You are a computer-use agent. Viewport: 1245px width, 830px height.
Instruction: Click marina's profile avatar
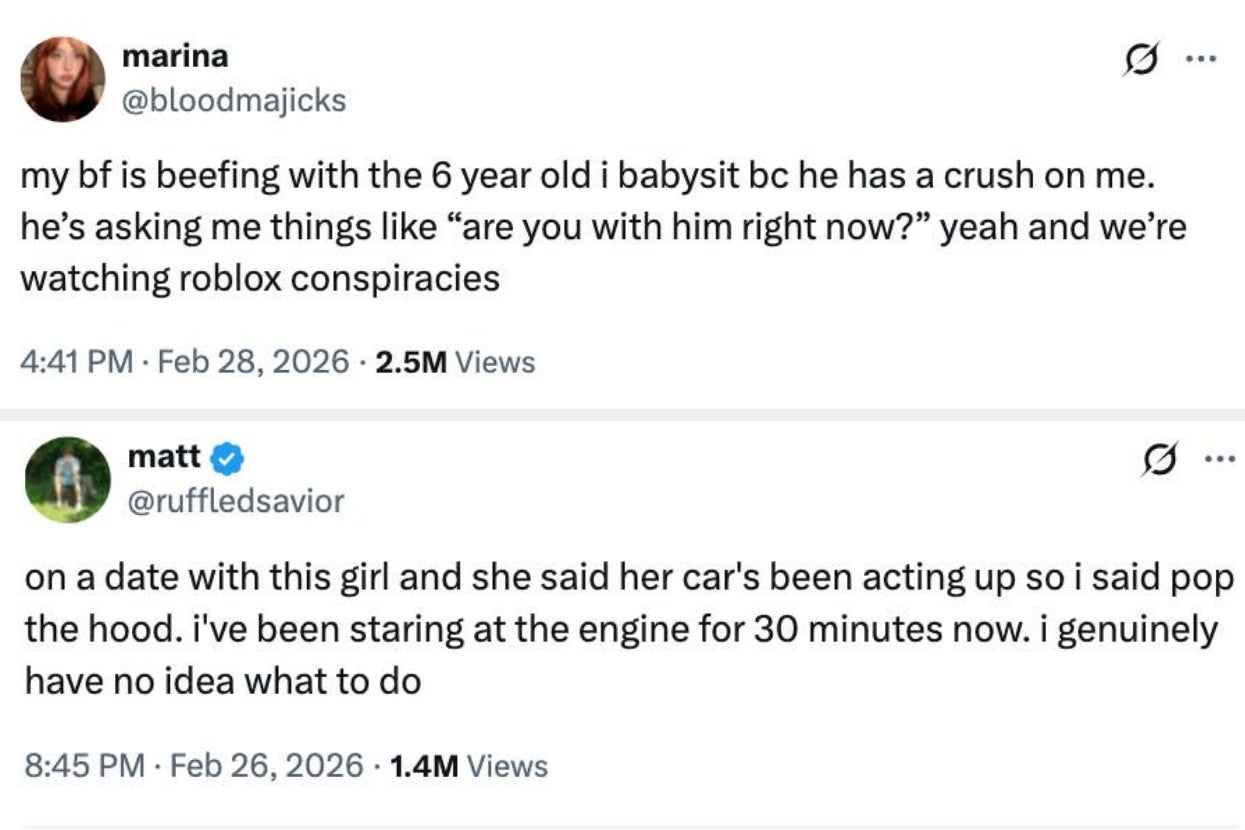point(63,79)
